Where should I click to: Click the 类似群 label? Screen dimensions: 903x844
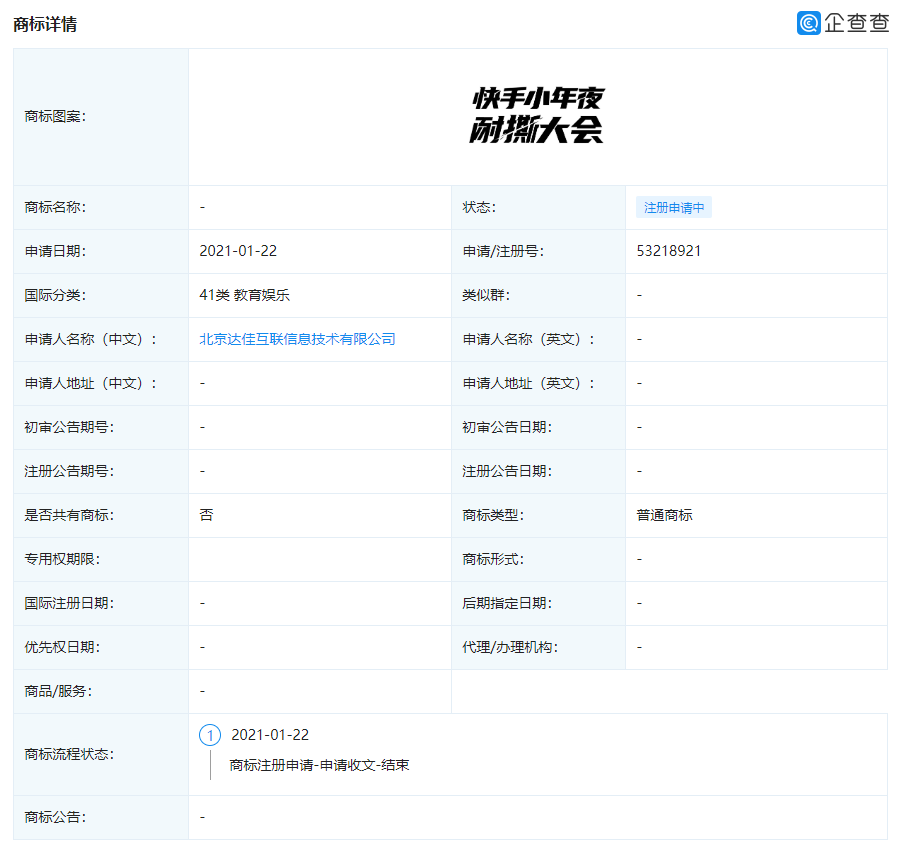[486, 295]
